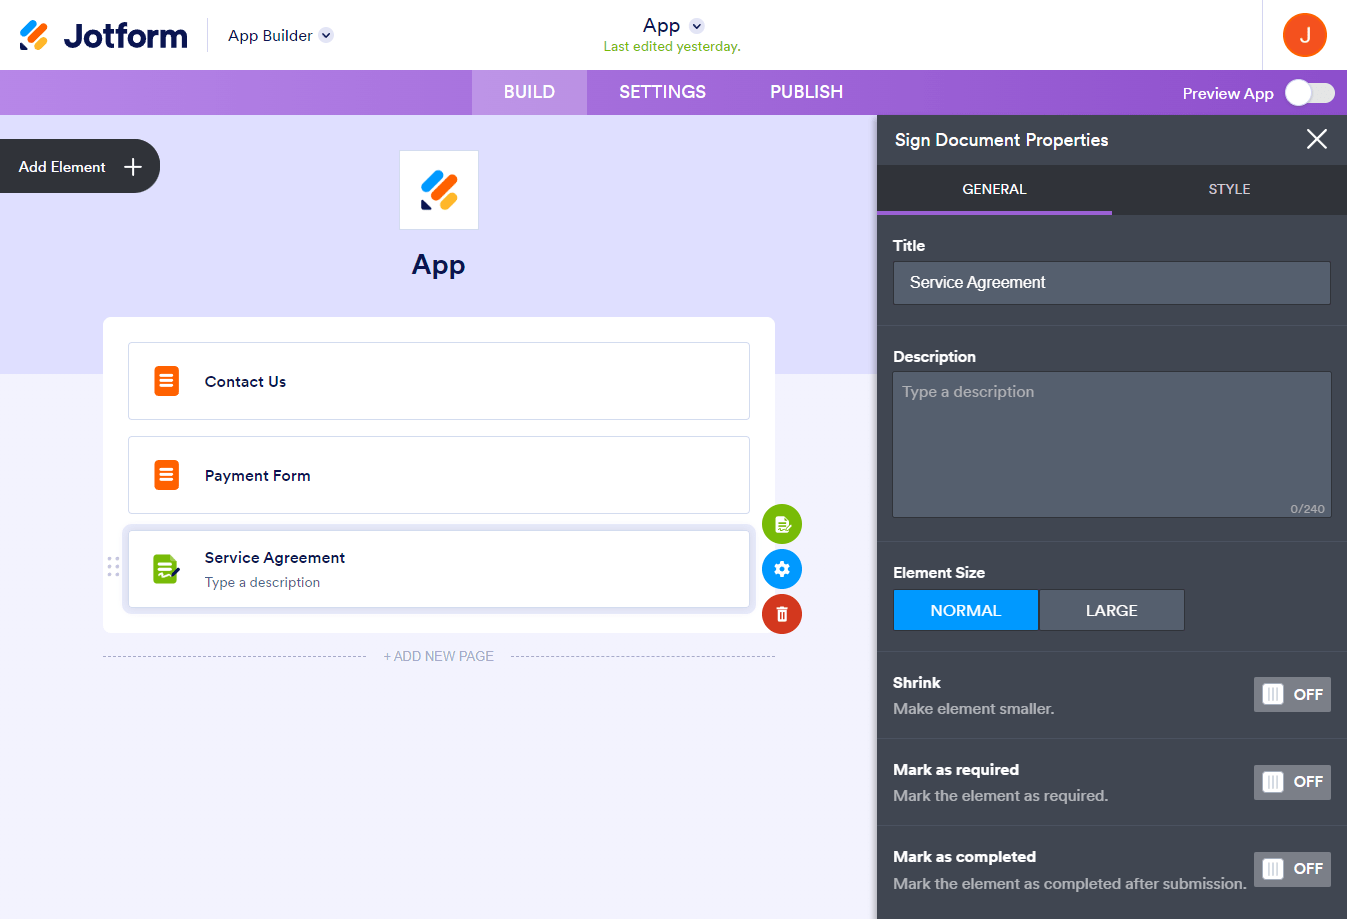Click the app logo image
The image size is (1347, 919).
(x=439, y=190)
